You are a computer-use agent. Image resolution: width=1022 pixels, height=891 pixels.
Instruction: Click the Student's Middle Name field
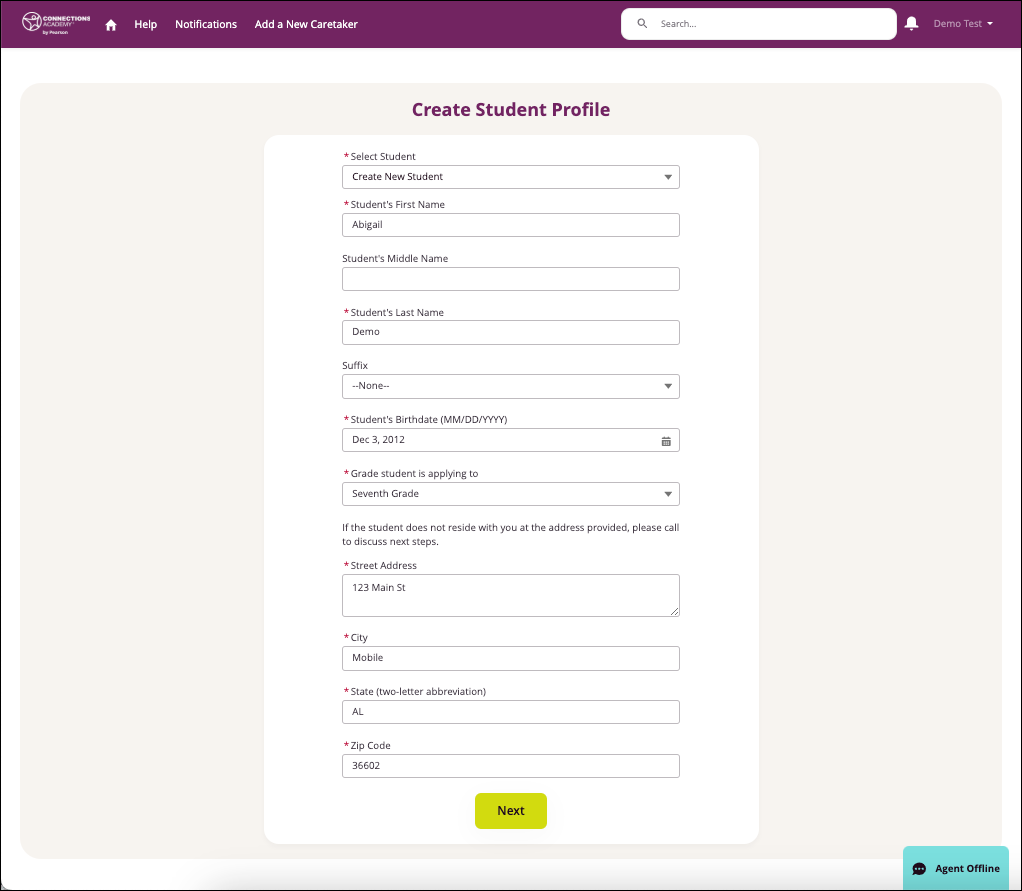tap(510, 278)
